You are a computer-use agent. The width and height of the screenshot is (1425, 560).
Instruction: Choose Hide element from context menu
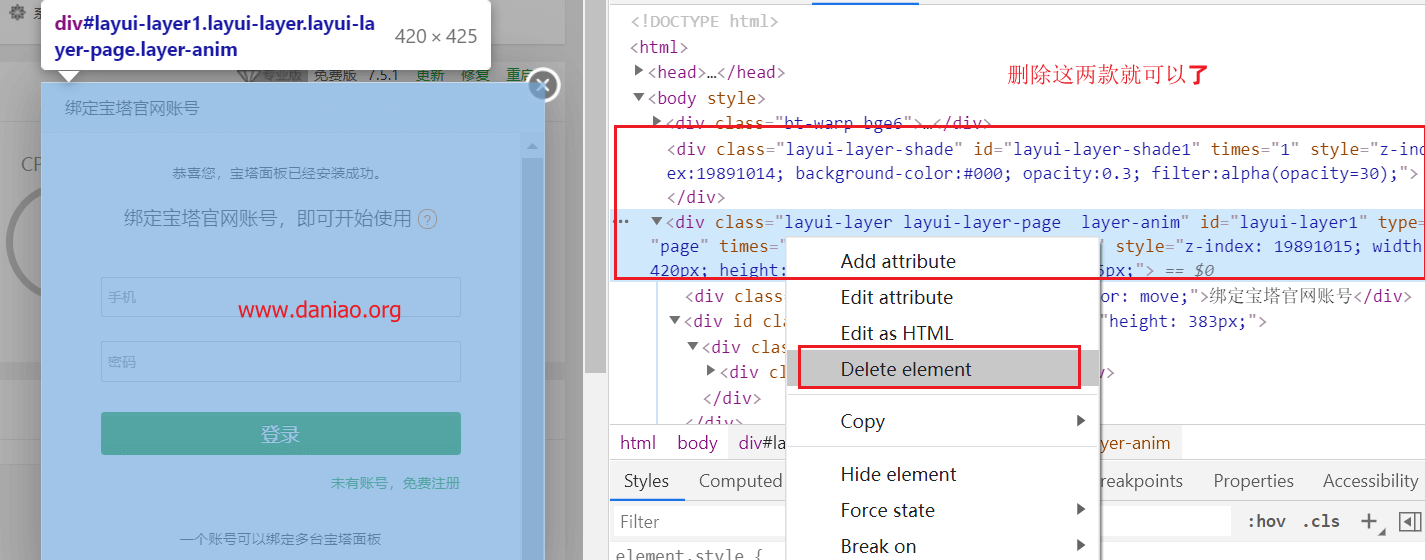pyautogui.click(x=898, y=474)
